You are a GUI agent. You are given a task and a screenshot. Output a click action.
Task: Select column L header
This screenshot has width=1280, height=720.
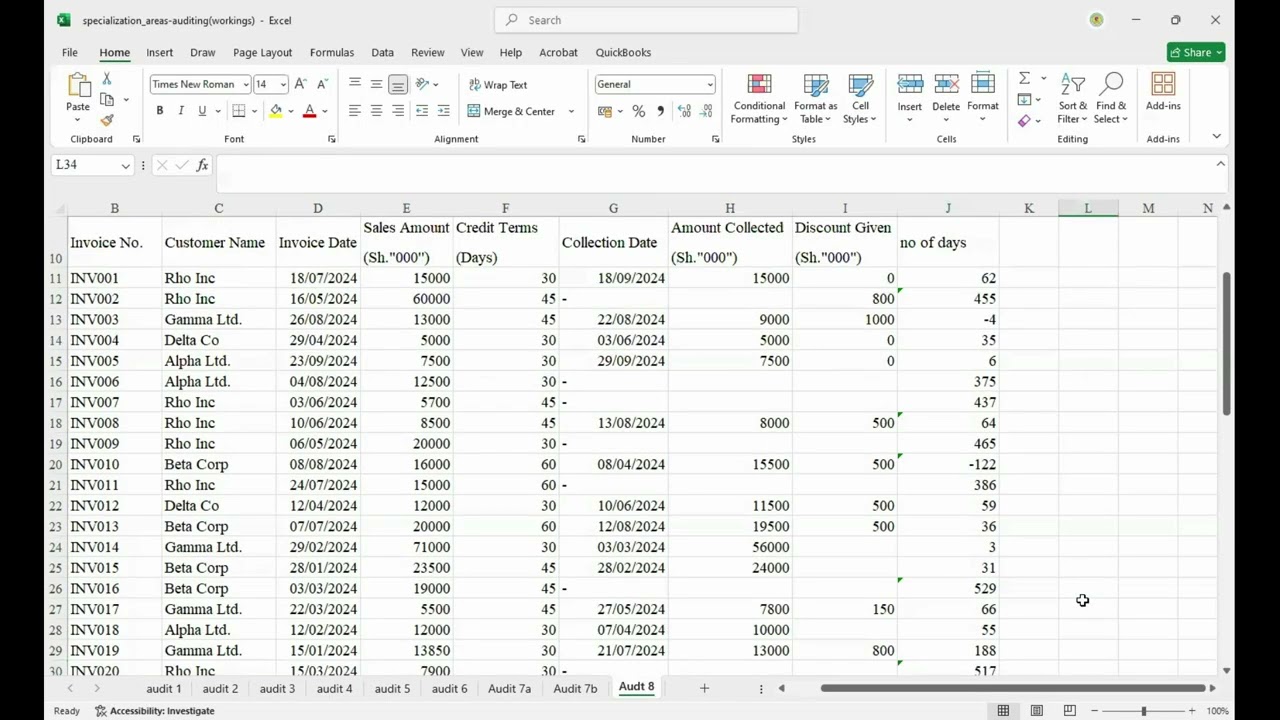pyautogui.click(x=1088, y=208)
